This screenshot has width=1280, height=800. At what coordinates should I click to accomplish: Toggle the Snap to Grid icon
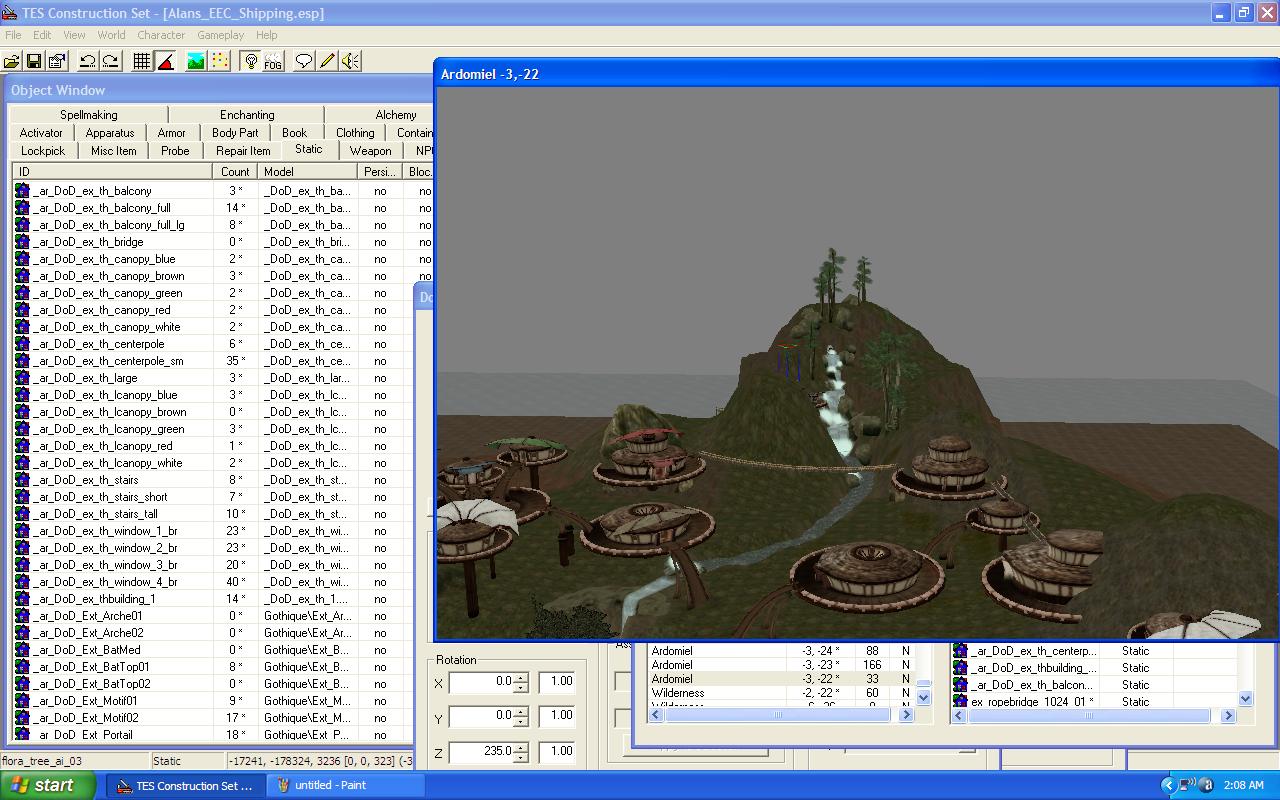click(142, 61)
